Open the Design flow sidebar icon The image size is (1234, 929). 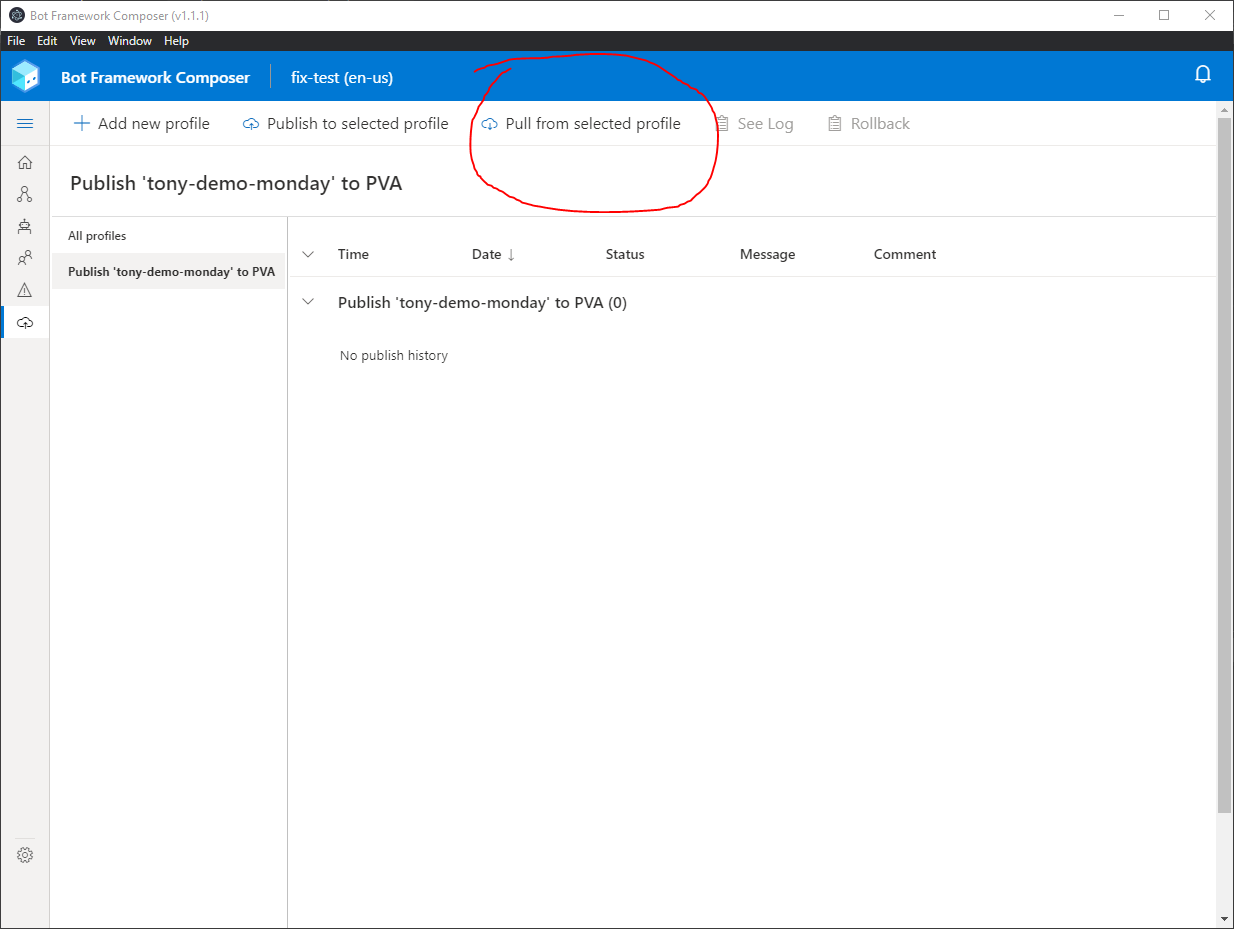pos(25,194)
